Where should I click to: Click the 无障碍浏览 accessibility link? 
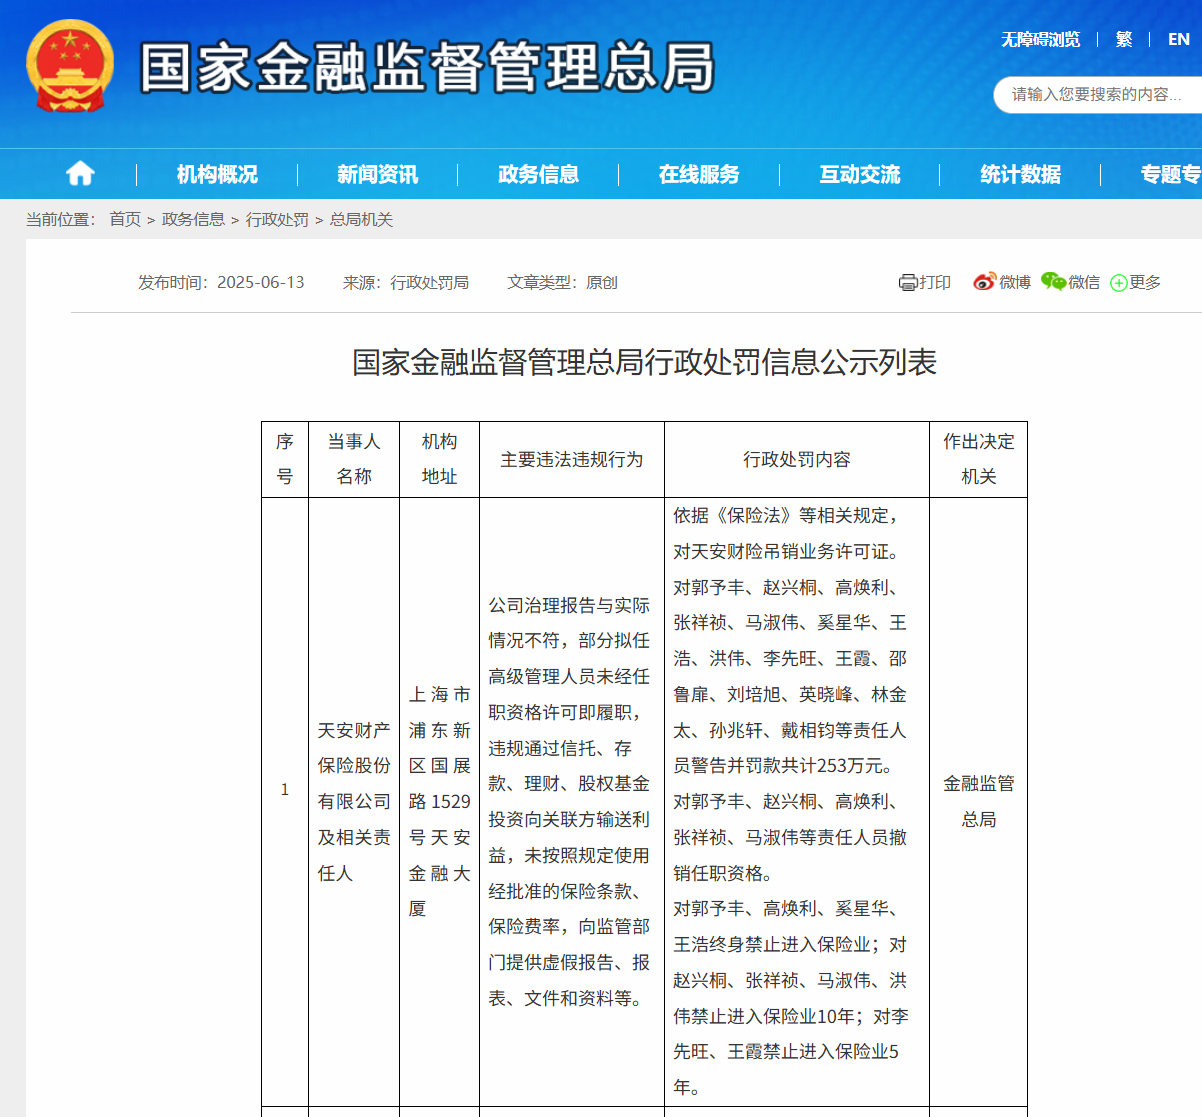[x=1041, y=39]
